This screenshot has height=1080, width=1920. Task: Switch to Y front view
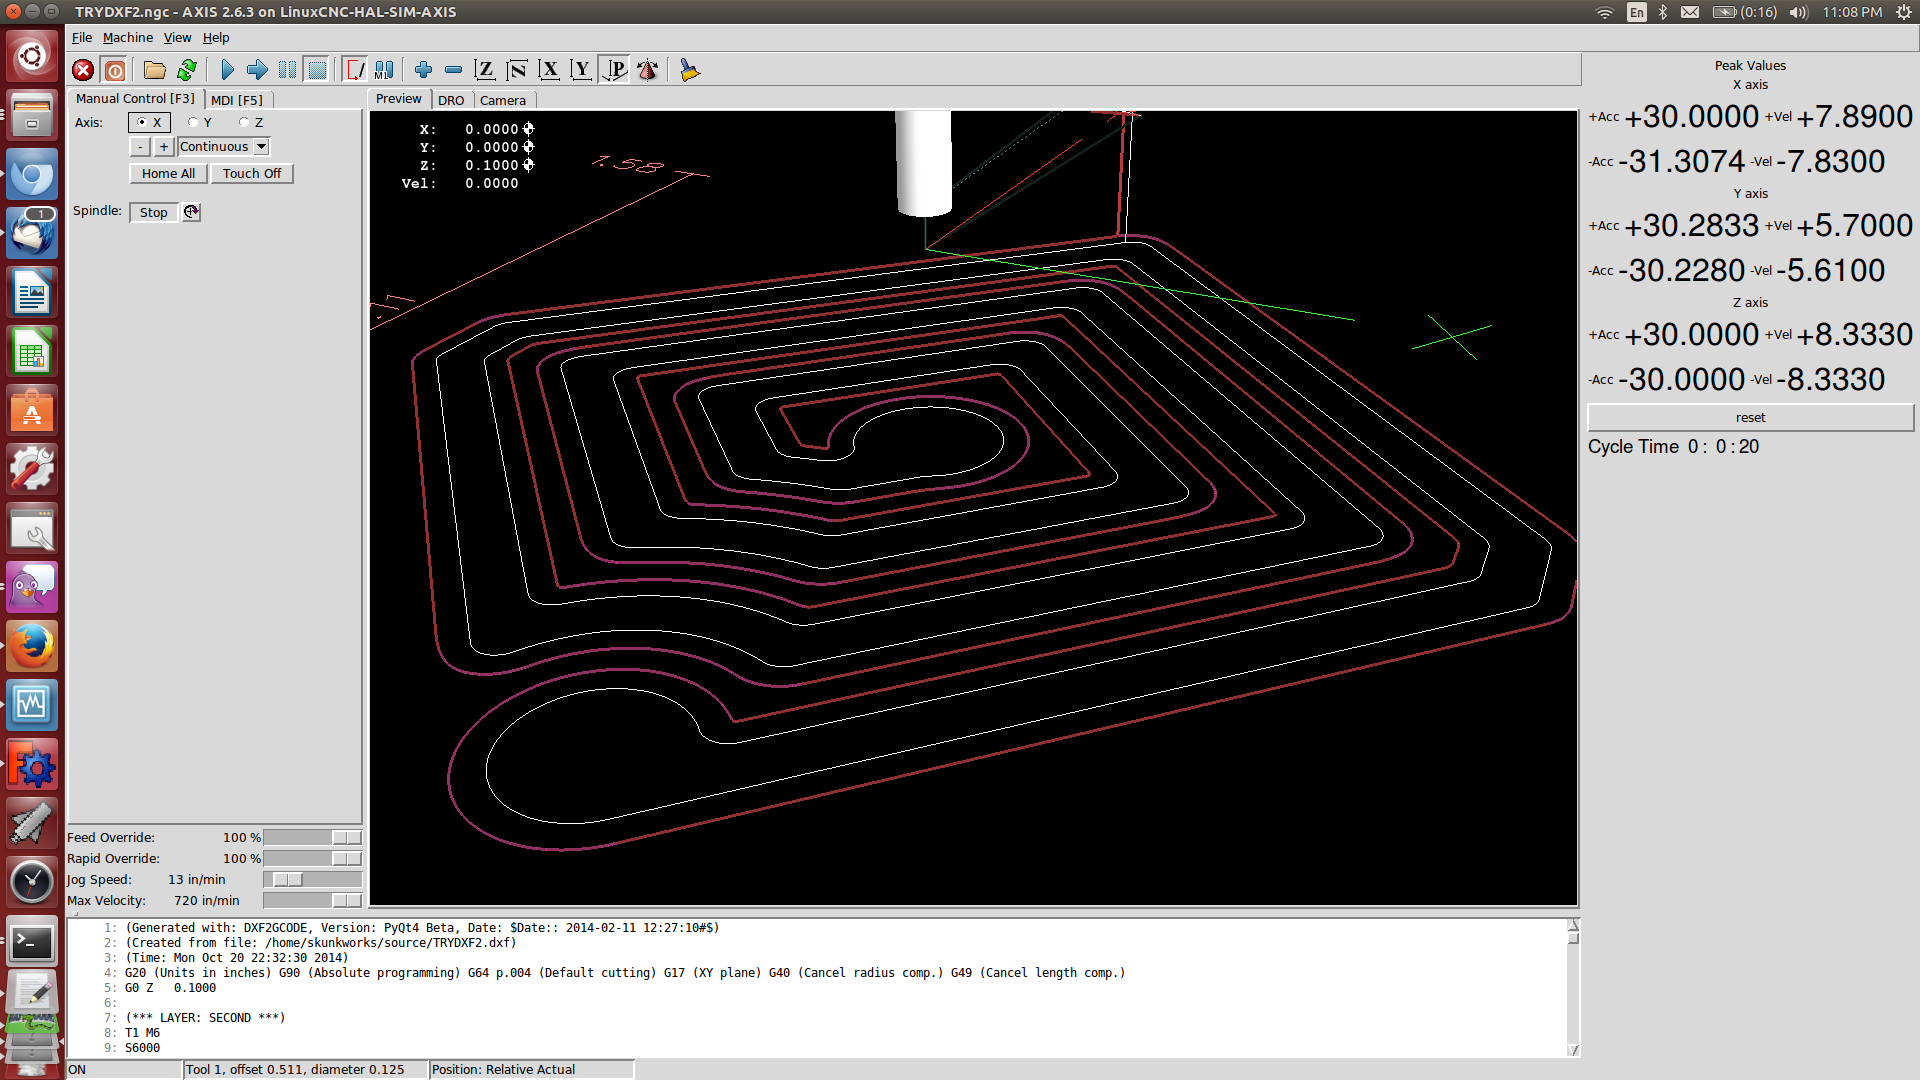tap(581, 70)
